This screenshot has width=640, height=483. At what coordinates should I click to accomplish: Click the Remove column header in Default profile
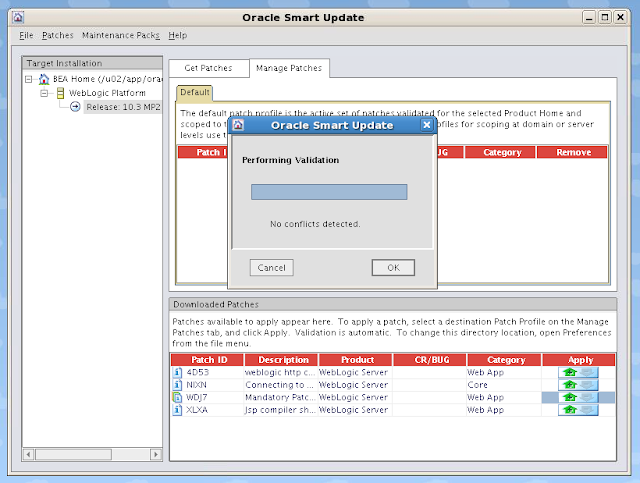572,152
